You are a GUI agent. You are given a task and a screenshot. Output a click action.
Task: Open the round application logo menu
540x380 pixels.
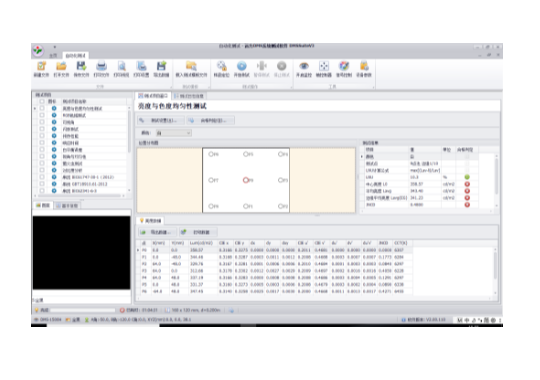[x=38, y=51]
